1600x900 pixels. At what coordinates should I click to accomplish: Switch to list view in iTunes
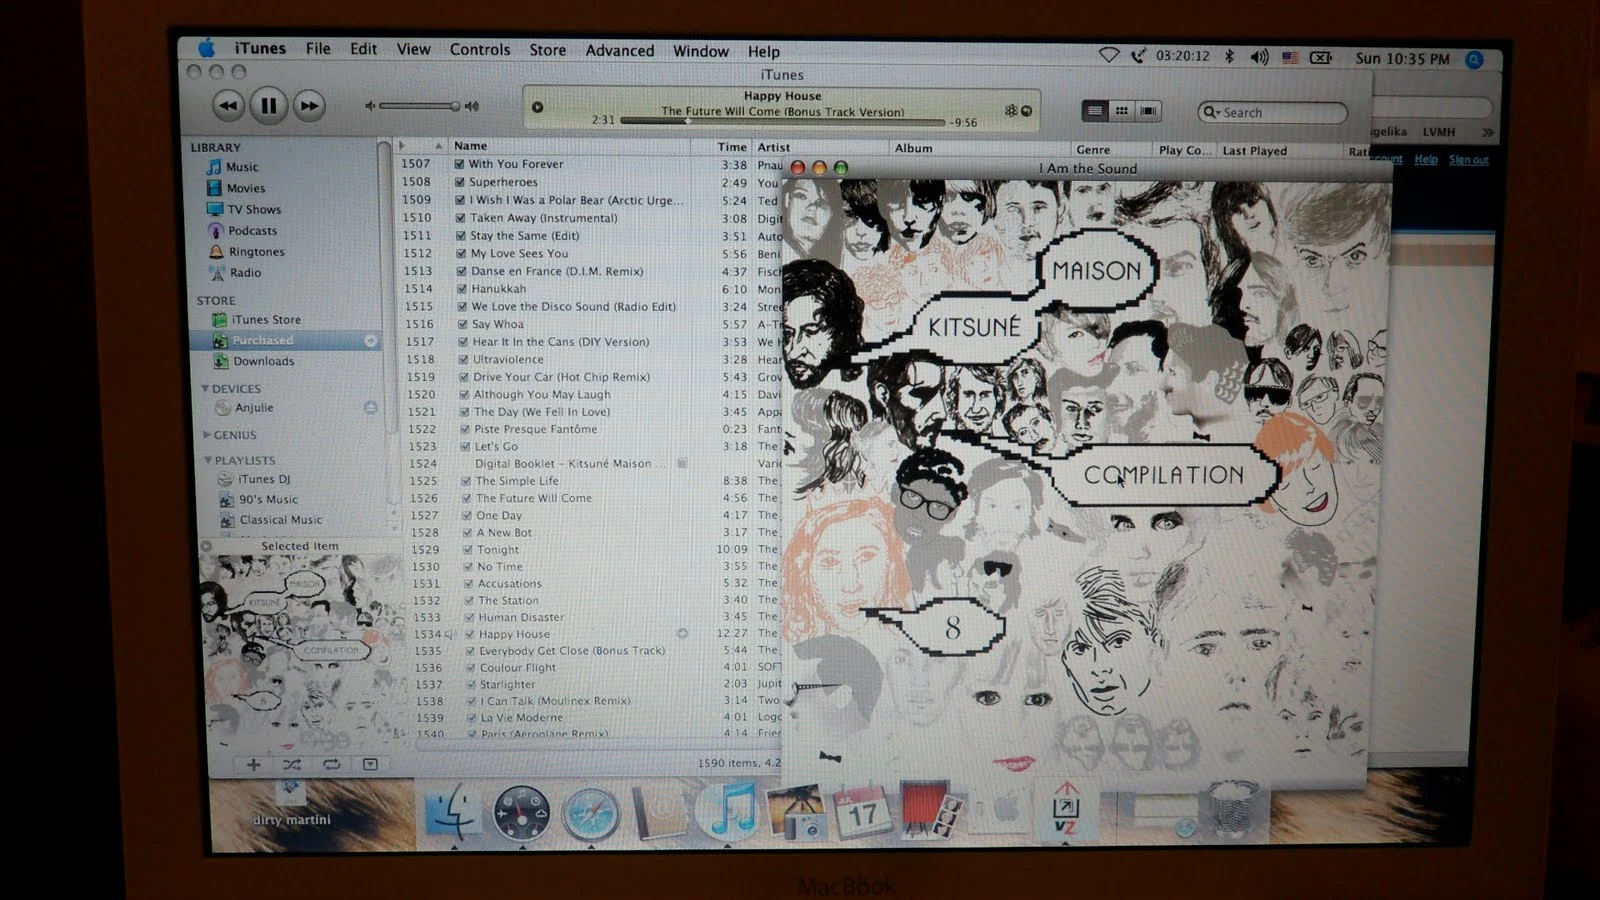click(1095, 111)
